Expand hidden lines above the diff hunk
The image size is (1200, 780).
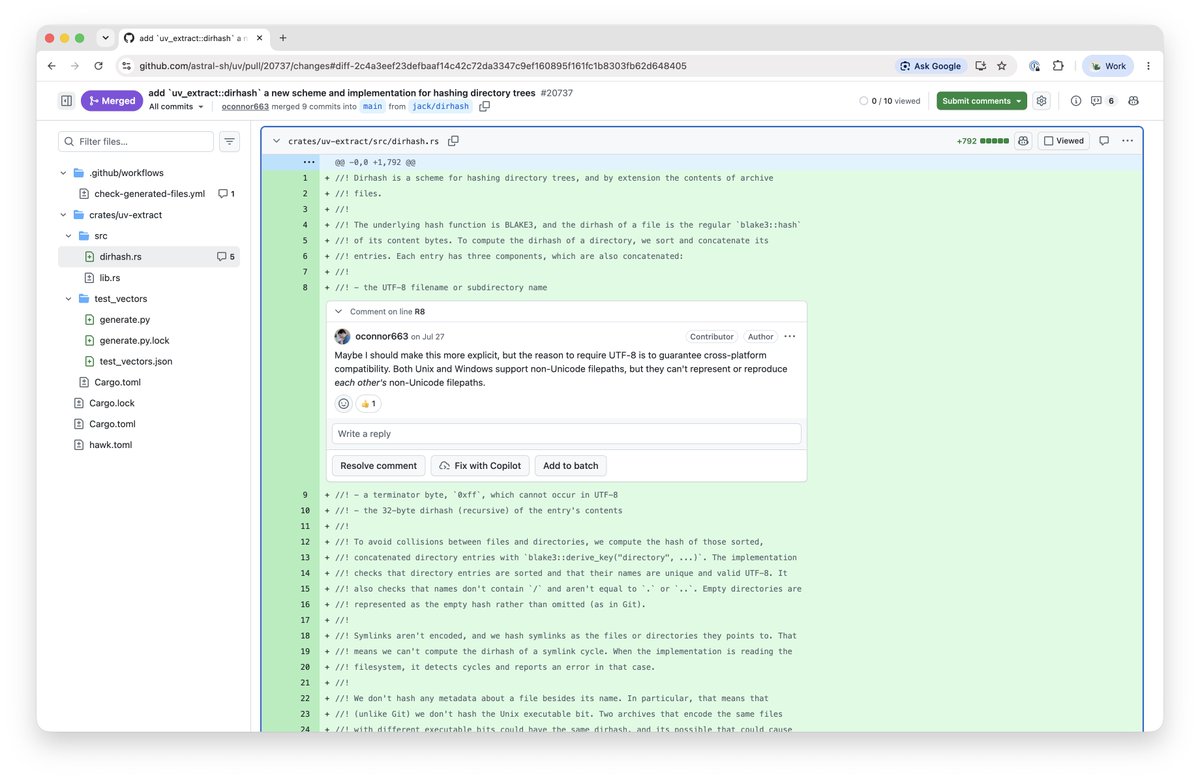[309, 162]
